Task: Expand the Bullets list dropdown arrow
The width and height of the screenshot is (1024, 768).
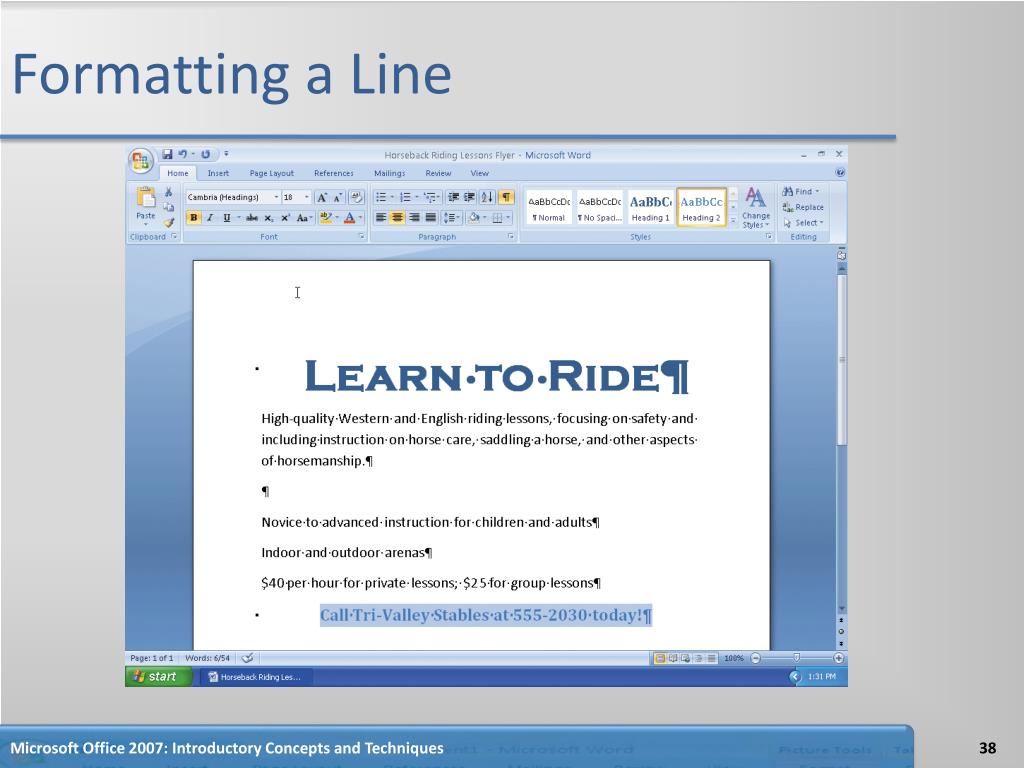Action: coord(392,197)
